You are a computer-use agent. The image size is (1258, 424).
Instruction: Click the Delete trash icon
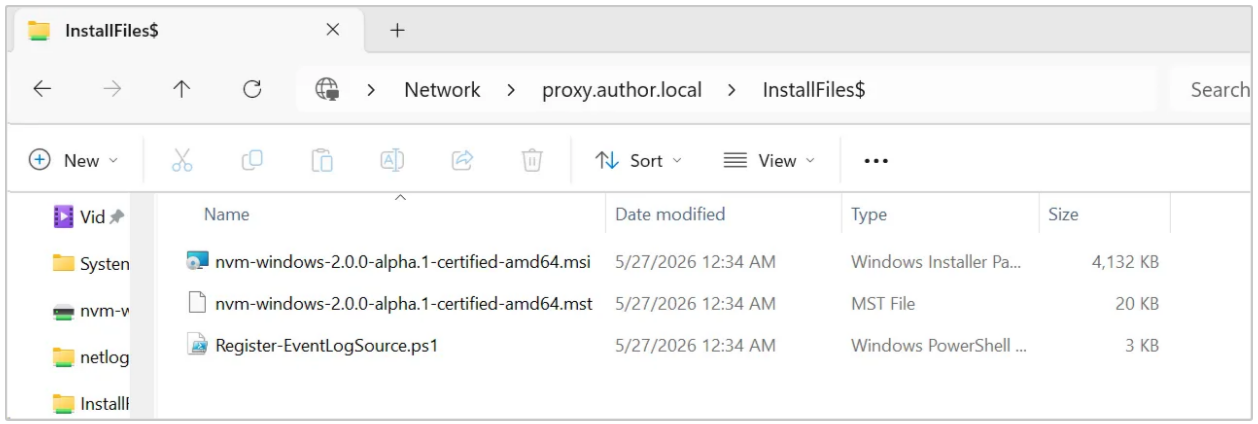(x=533, y=160)
